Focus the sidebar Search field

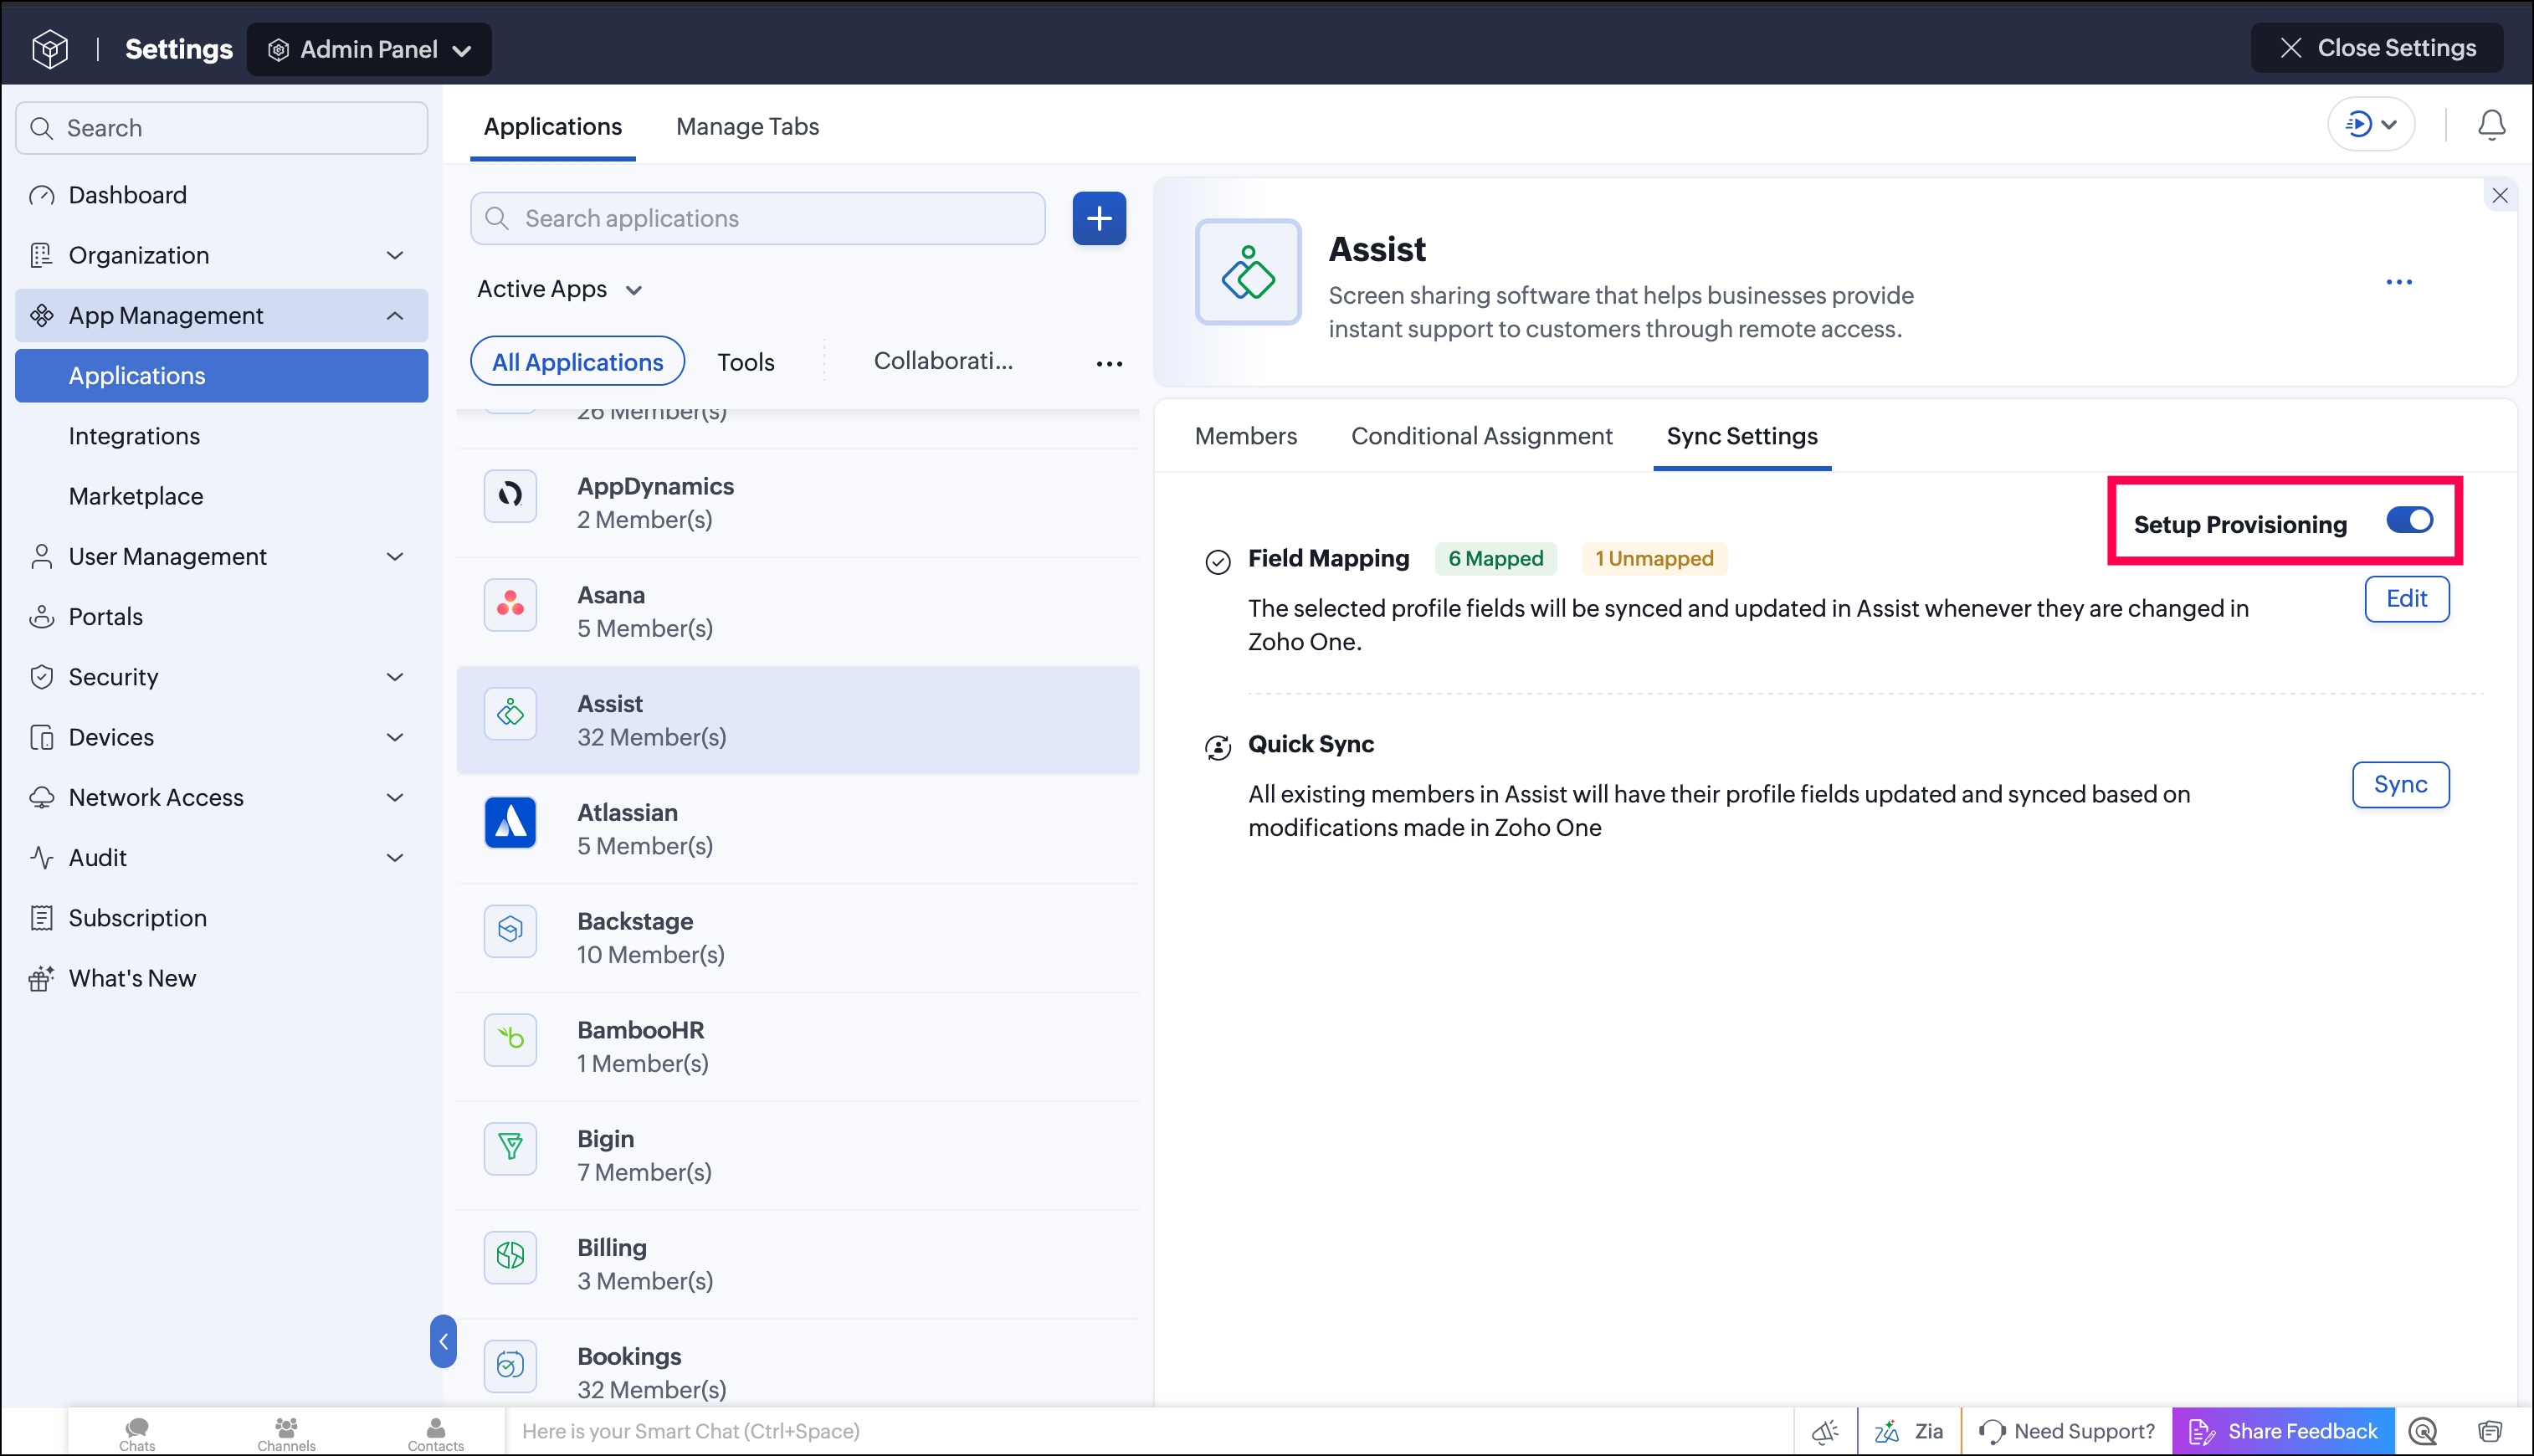point(221,128)
